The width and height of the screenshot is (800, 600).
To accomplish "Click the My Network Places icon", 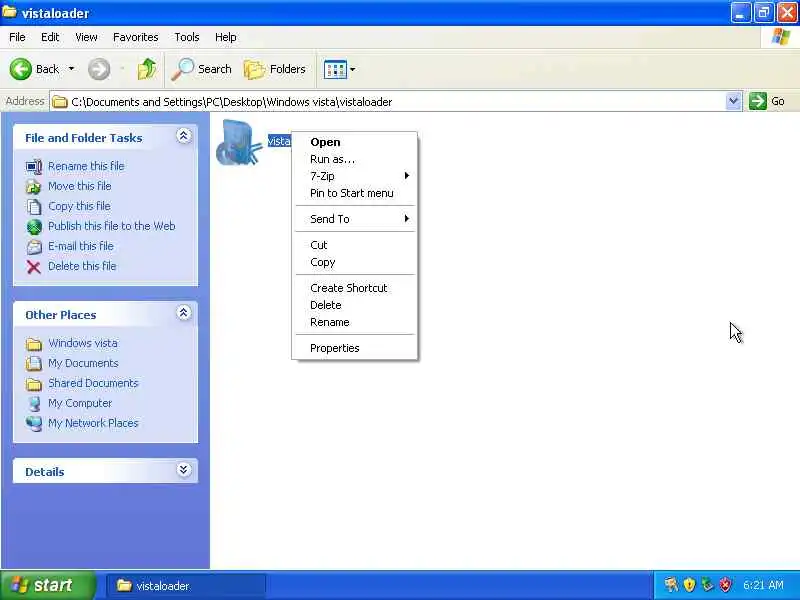I will tap(34, 423).
